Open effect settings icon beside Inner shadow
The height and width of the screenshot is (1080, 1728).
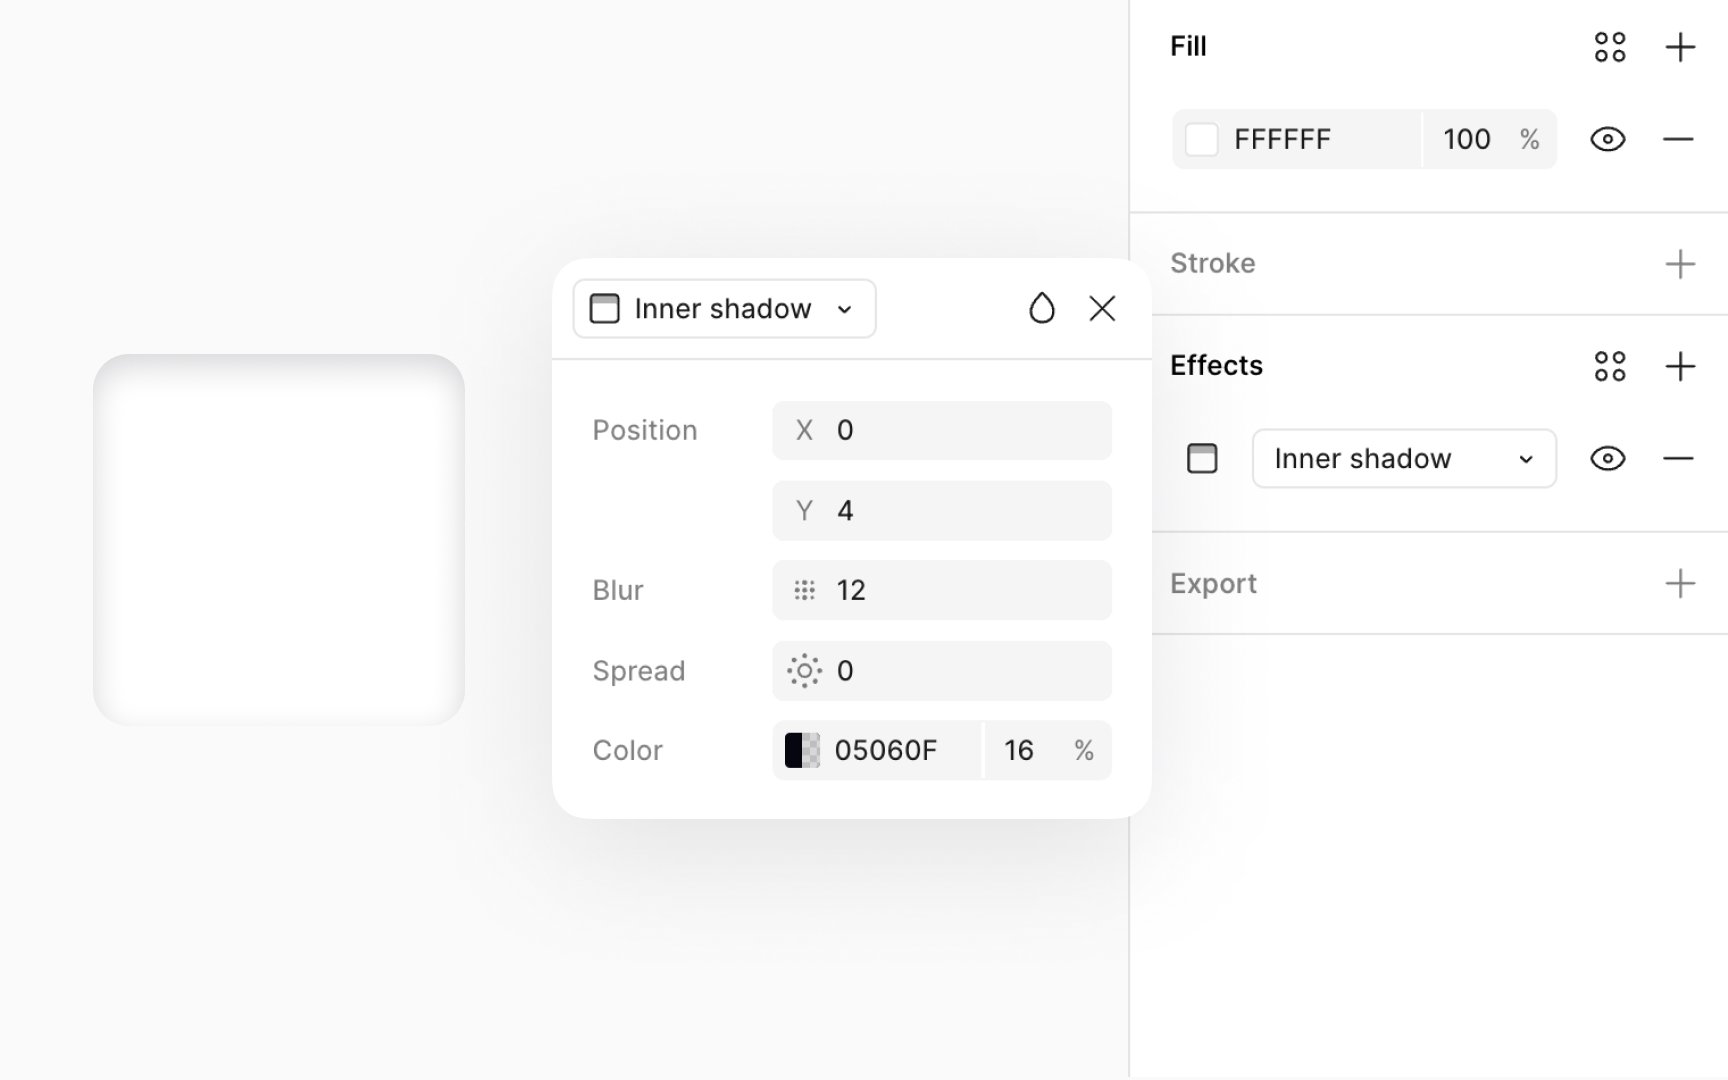coord(1202,459)
